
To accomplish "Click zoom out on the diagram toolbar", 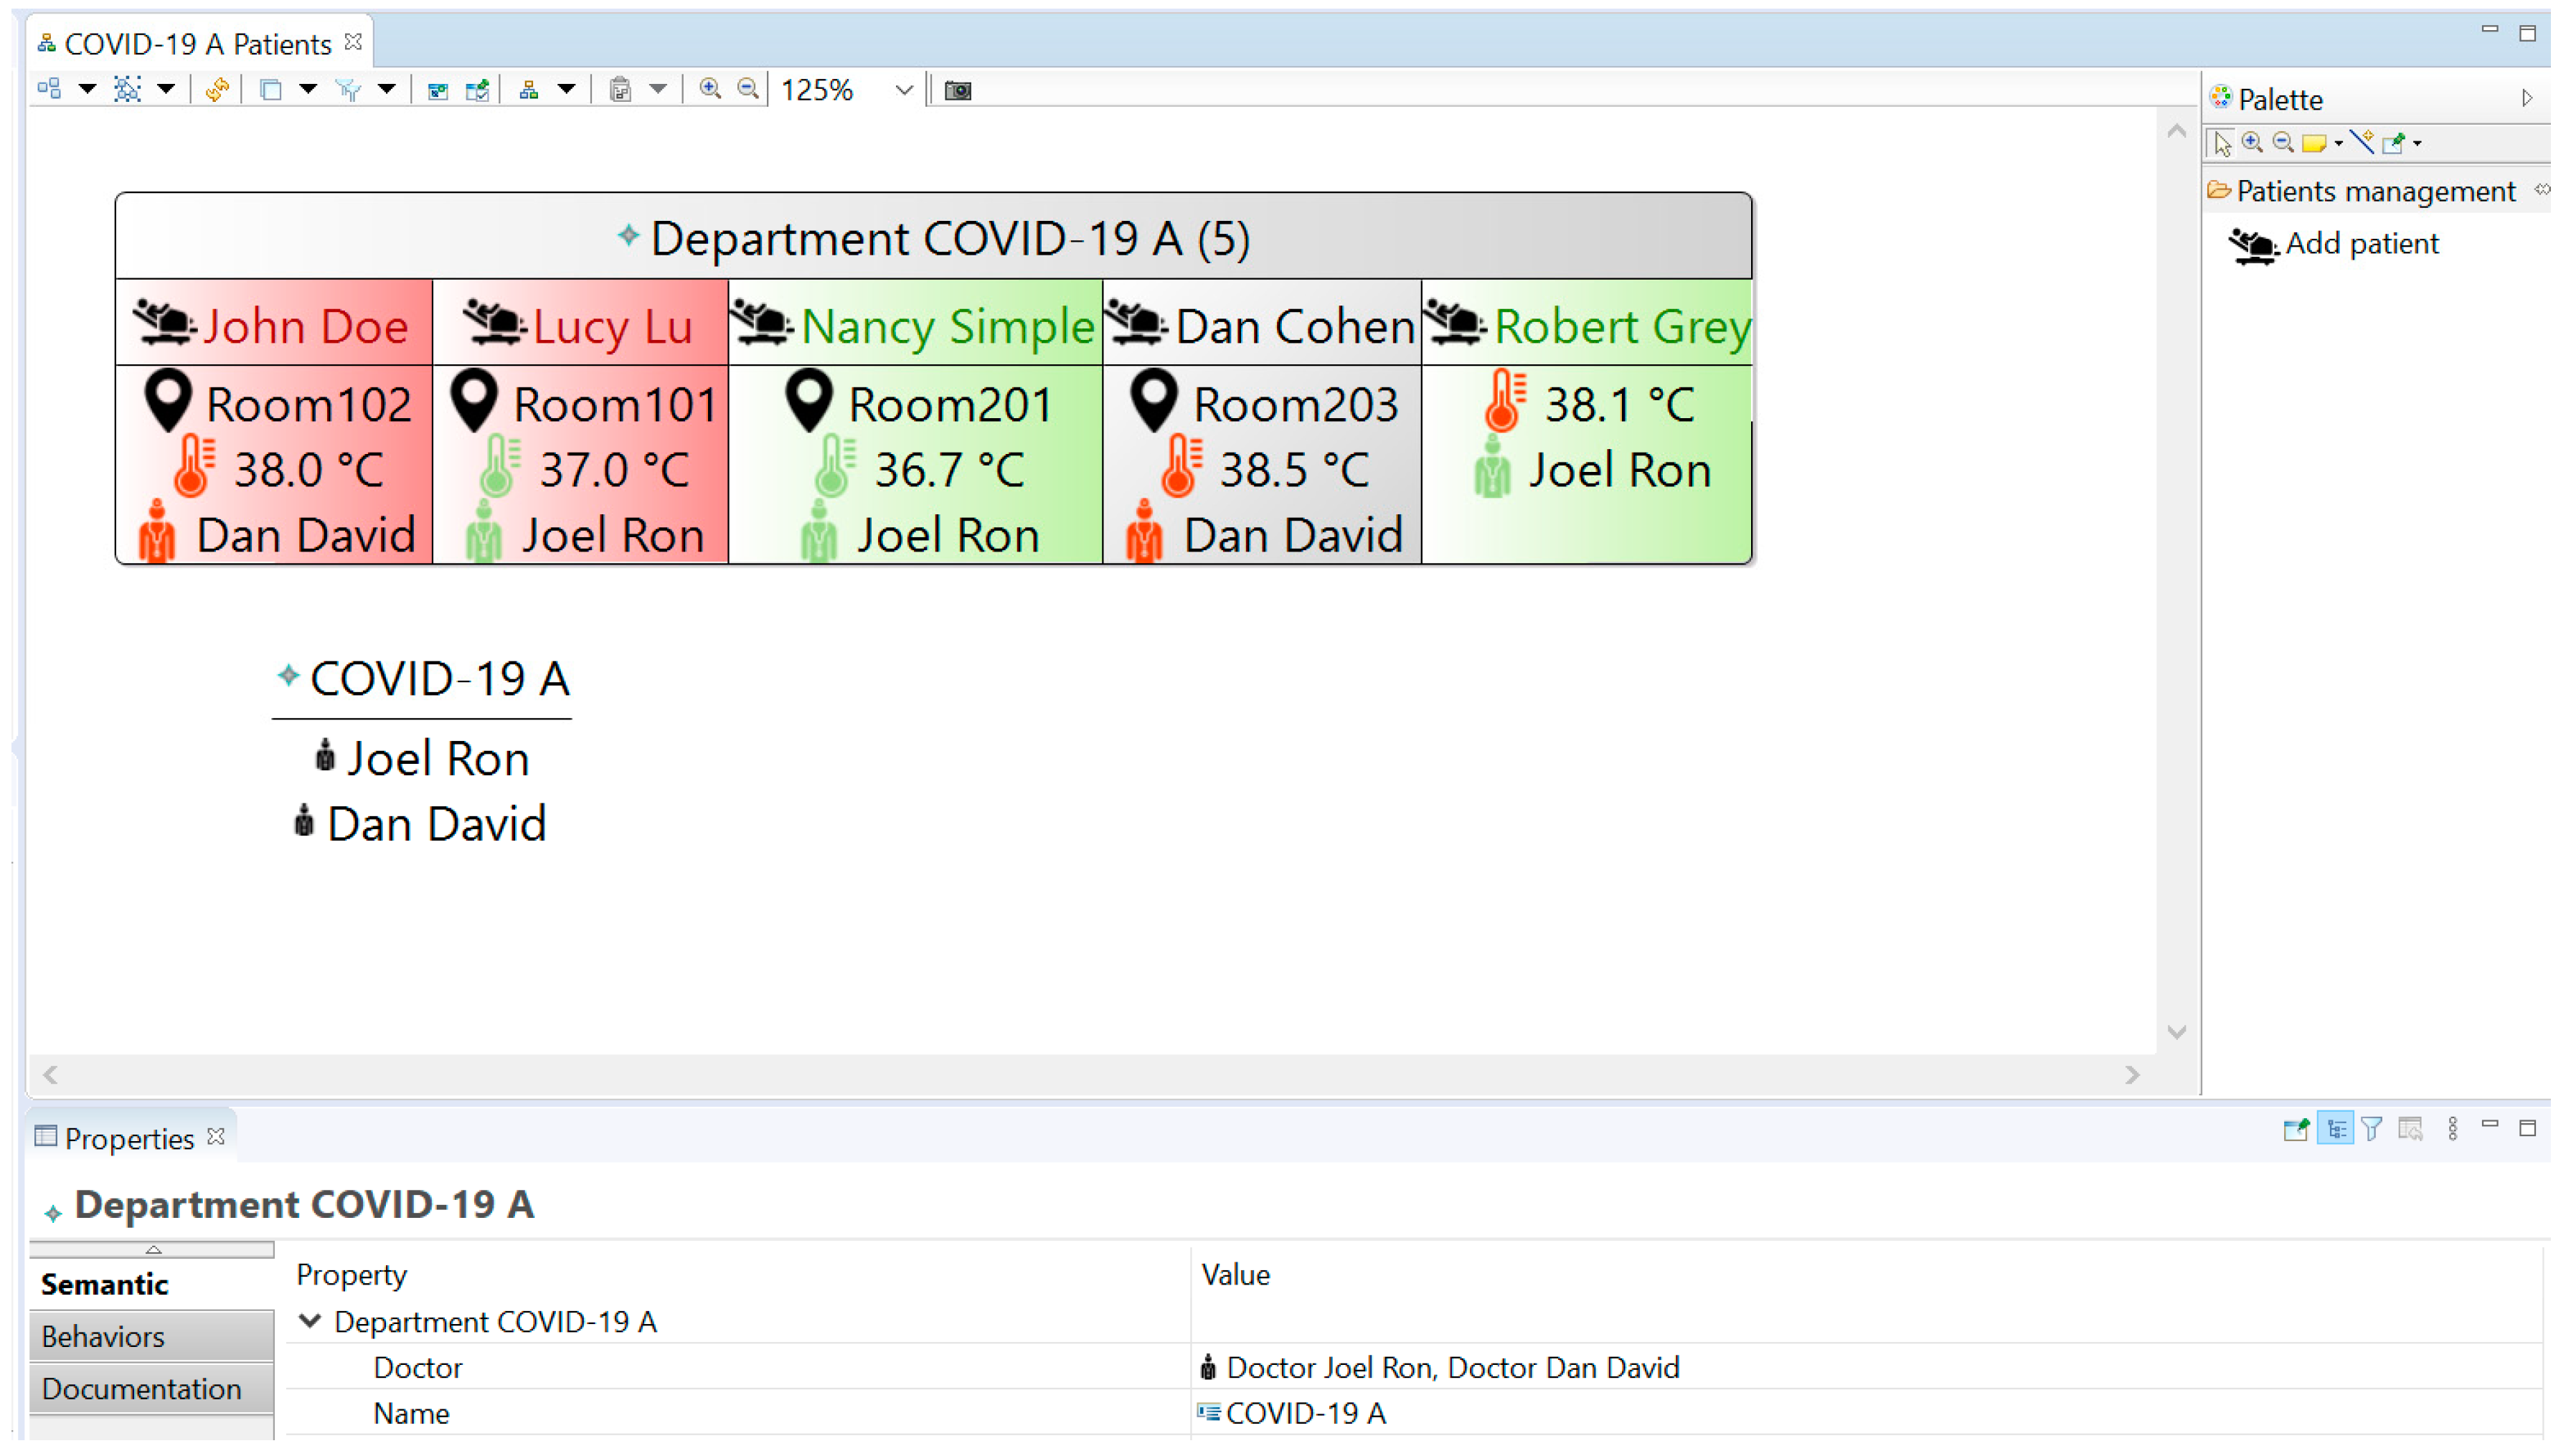I will pyautogui.click(x=747, y=90).
